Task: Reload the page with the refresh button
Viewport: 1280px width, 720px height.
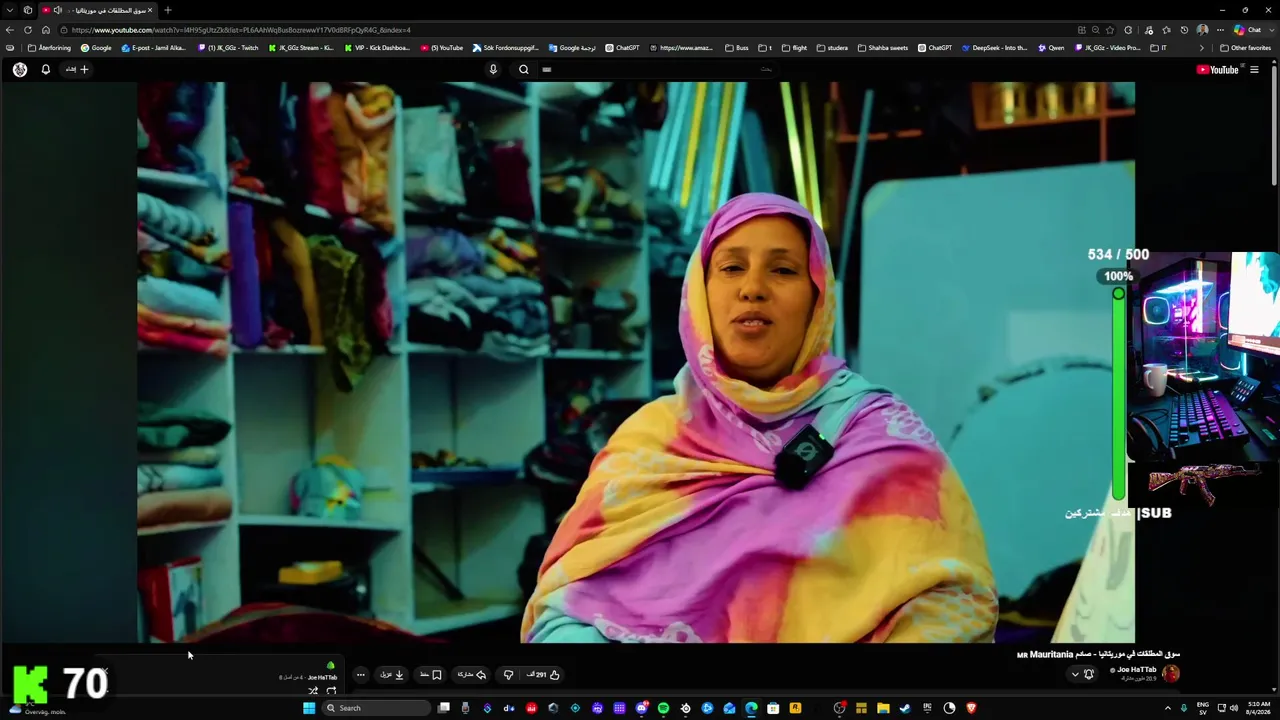Action: [x=28, y=30]
